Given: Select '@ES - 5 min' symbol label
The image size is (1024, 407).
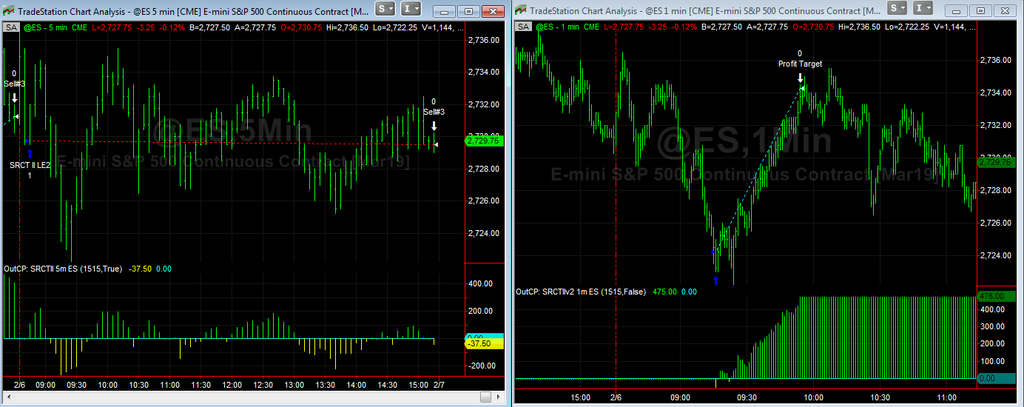Looking at the screenshot, I should click(x=43, y=28).
